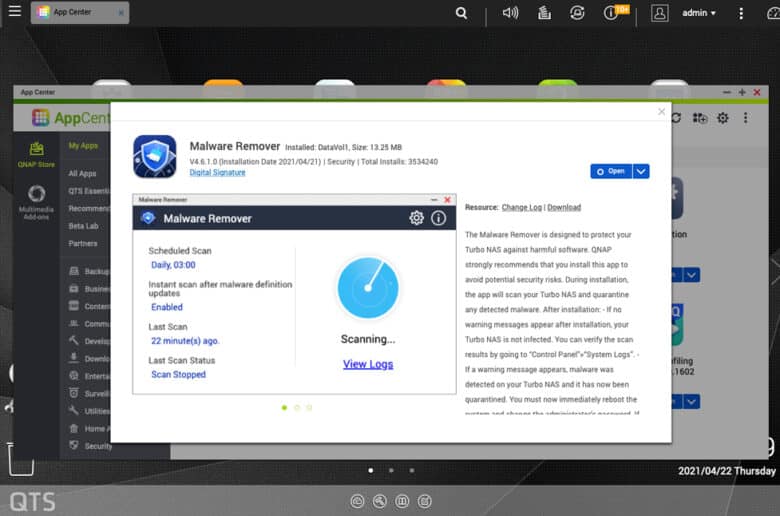Image resolution: width=780 pixels, height=516 pixels.
Task: Open the Download resource link
Action: pyautogui.click(x=564, y=207)
